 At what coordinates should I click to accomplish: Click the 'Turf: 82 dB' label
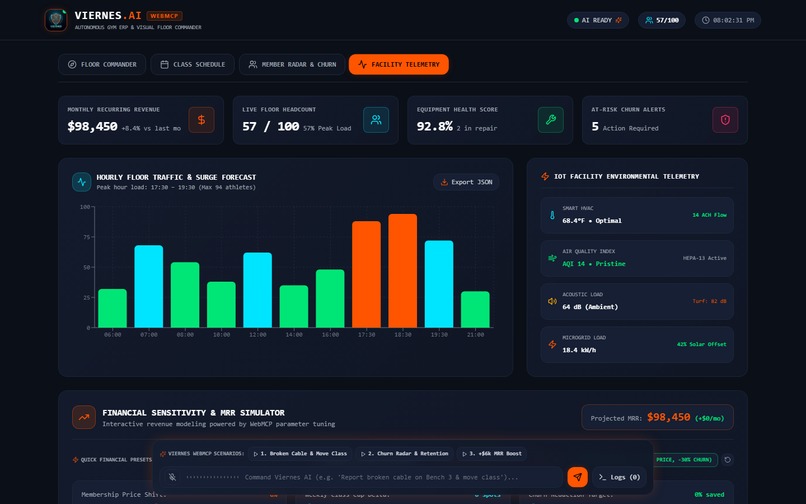[709, 301]
